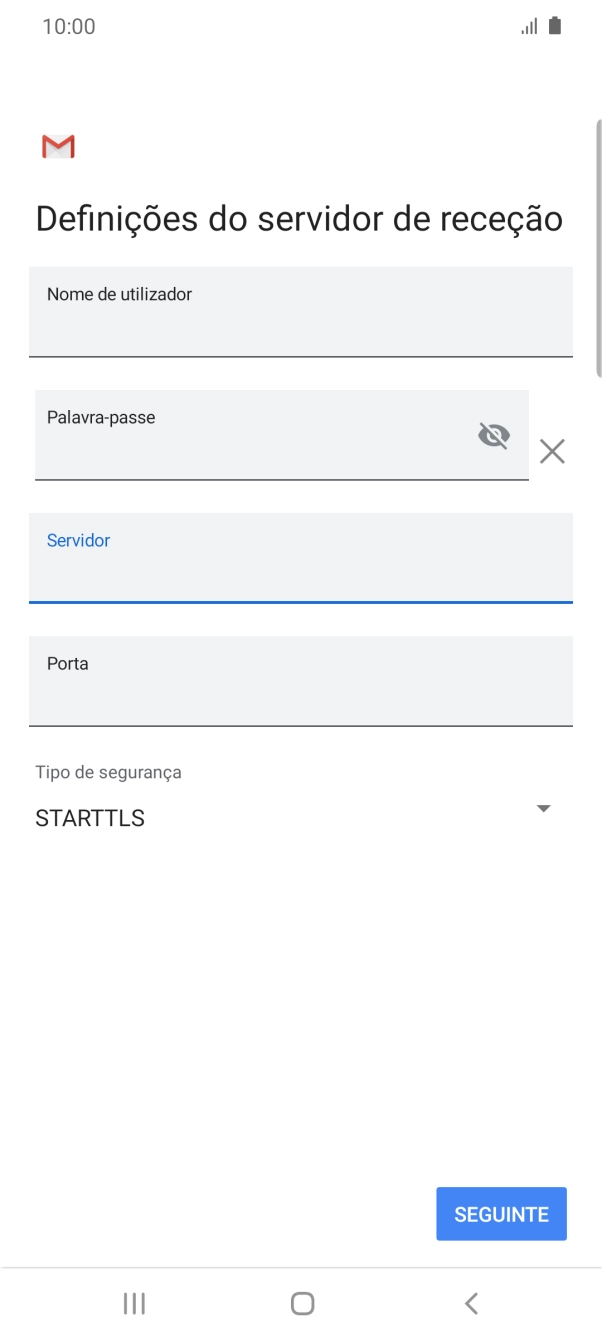Tap the Back navigation arrow
Viewport: 602px width, 1337px height.
click(x=469, y=1303)
